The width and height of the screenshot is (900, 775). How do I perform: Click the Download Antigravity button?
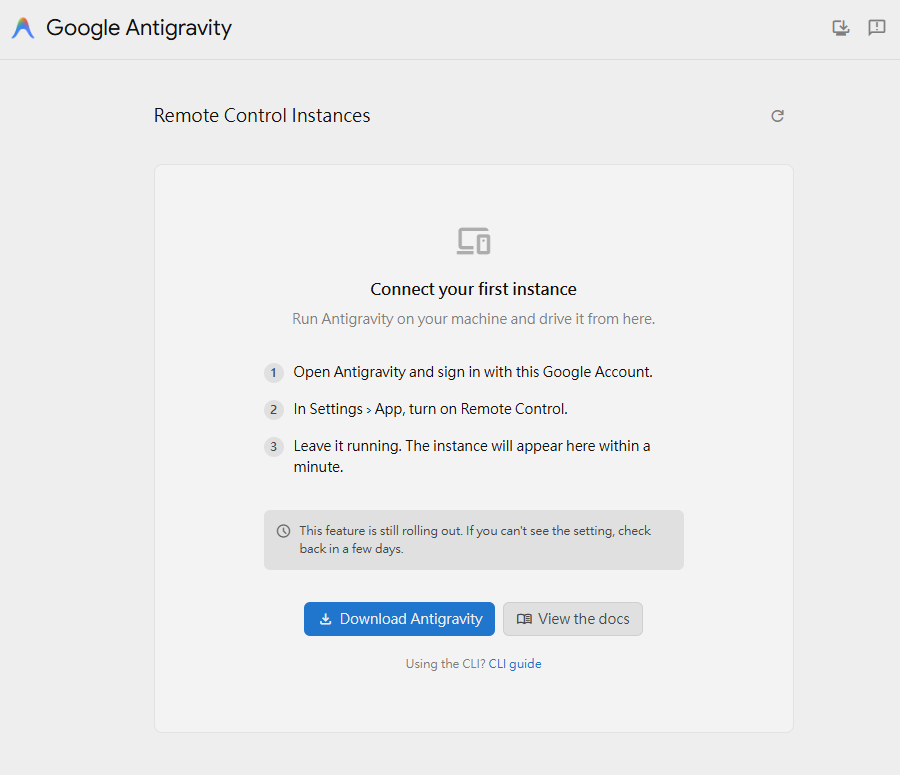(x=399, y=619)
